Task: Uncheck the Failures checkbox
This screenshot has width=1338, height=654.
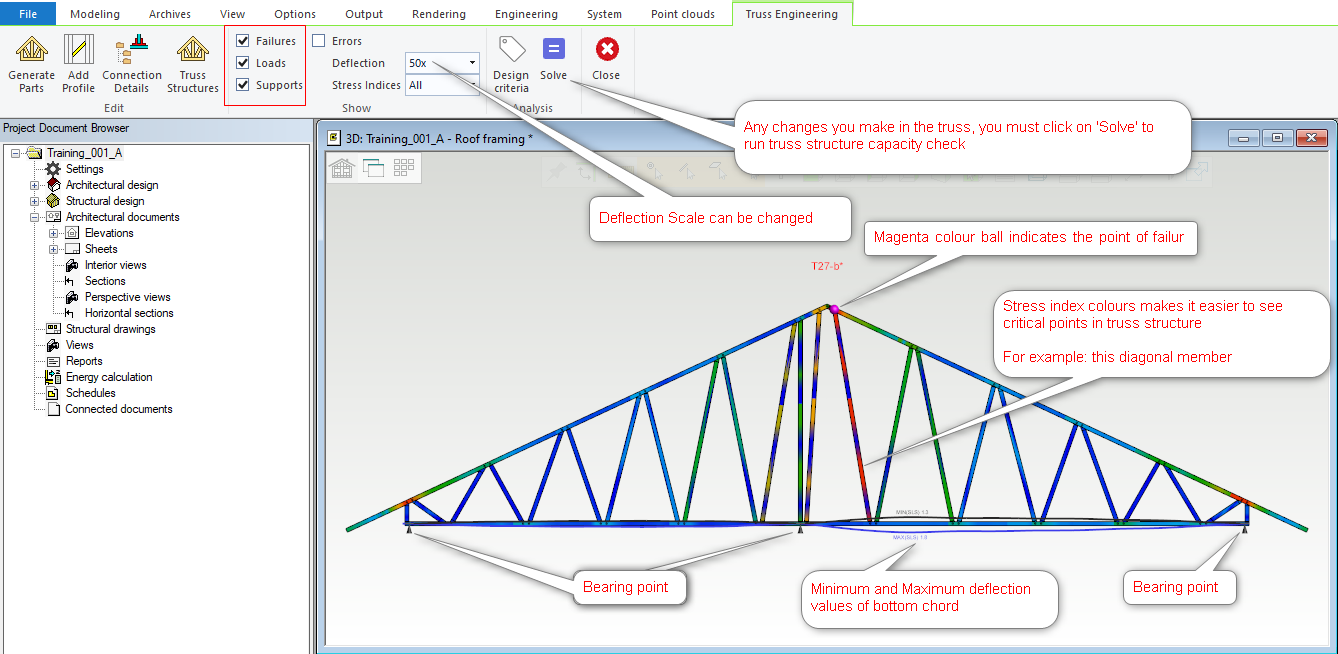Action: [243, 41]
